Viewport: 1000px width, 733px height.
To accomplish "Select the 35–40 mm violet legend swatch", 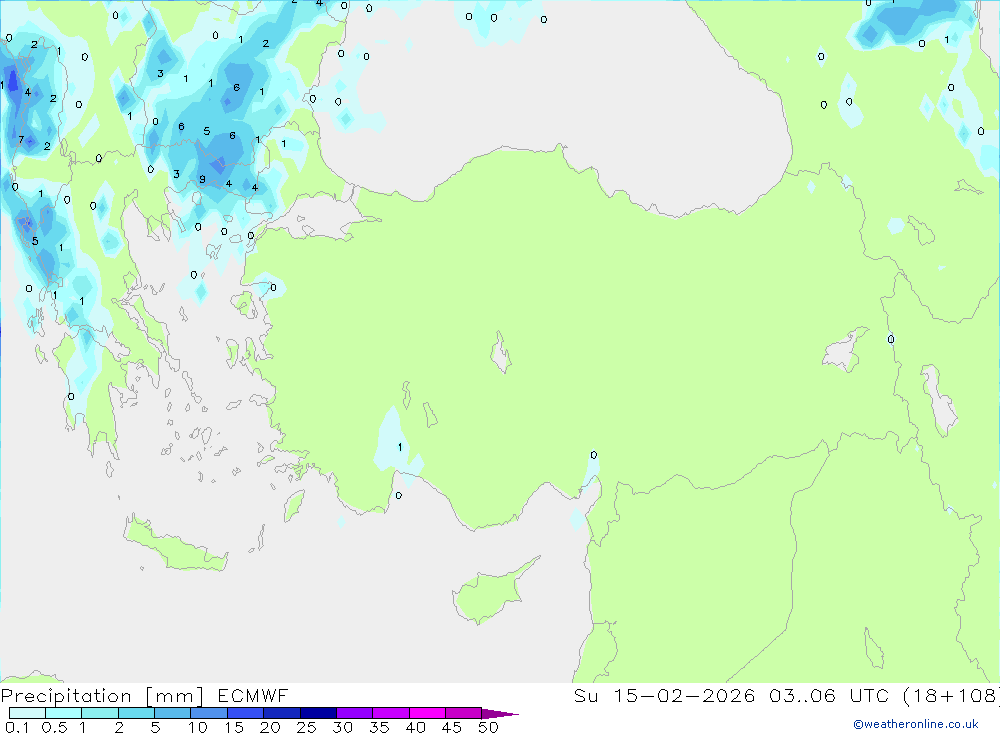I will (391, 713).
